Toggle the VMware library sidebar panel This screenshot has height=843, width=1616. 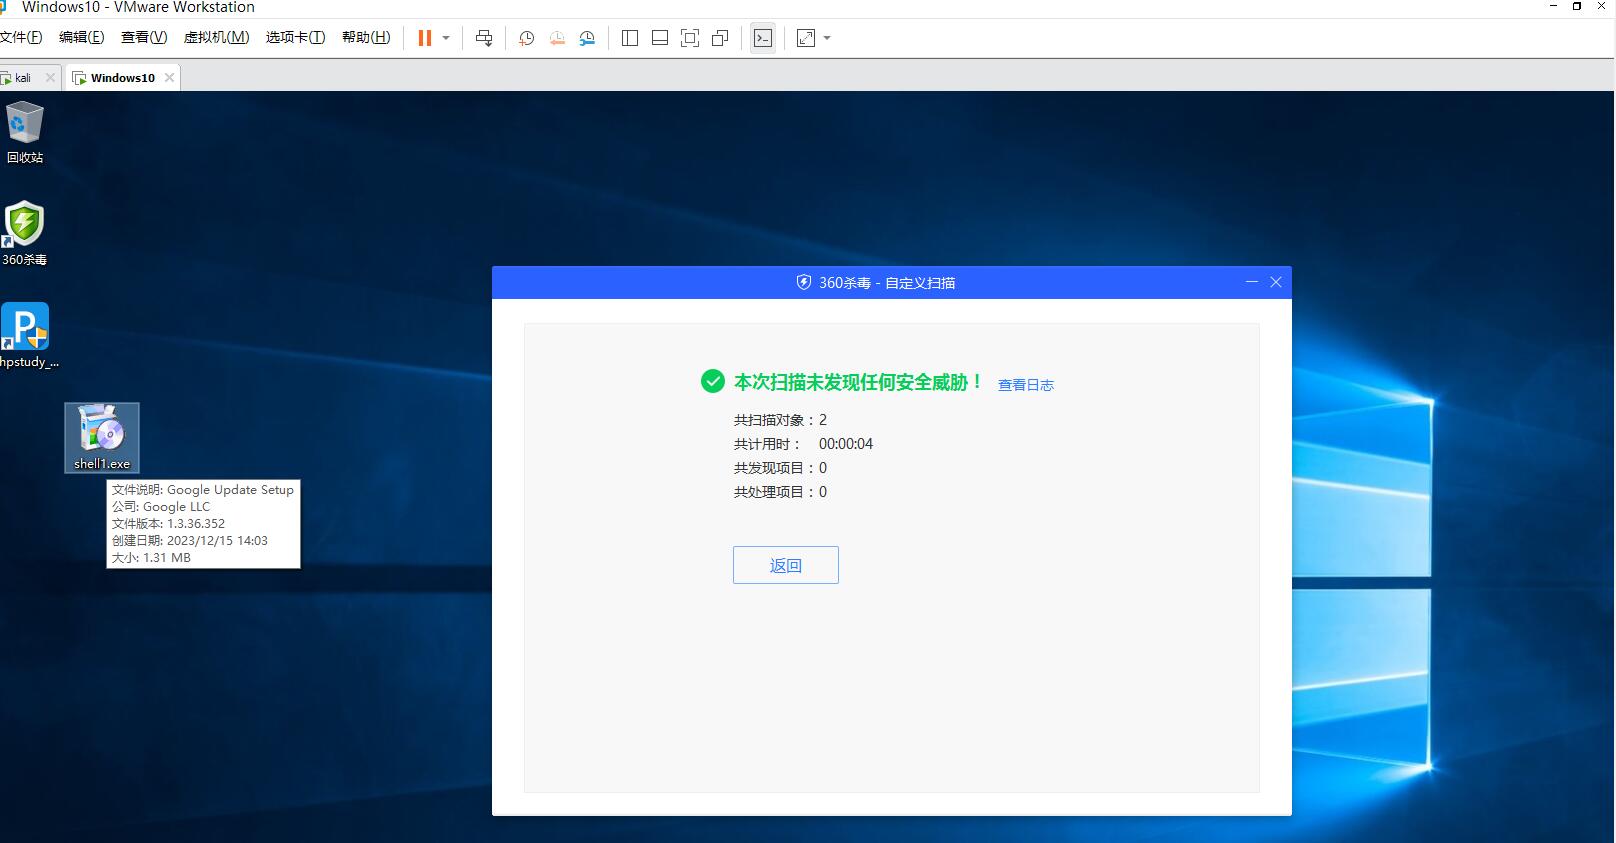pos(630,38)
